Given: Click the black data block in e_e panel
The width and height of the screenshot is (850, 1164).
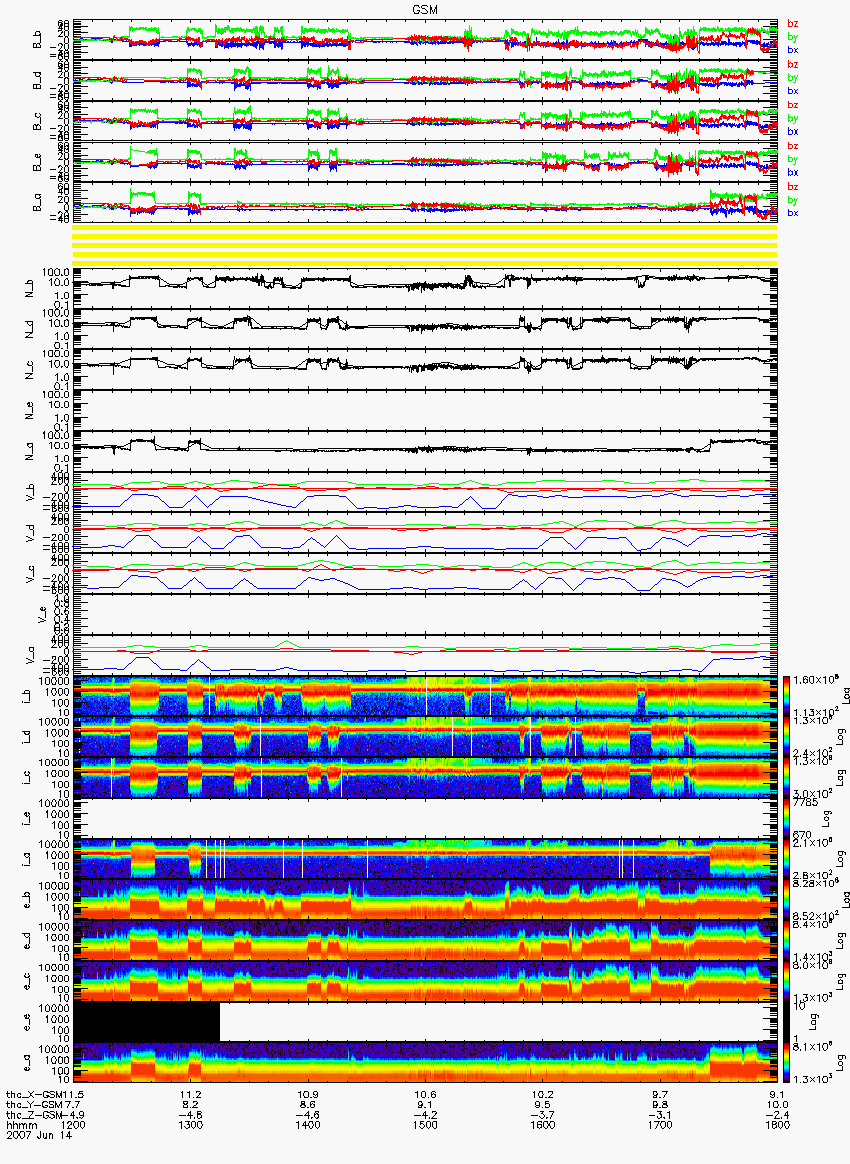Looking at the screenshot, I should click(147, 1023).
